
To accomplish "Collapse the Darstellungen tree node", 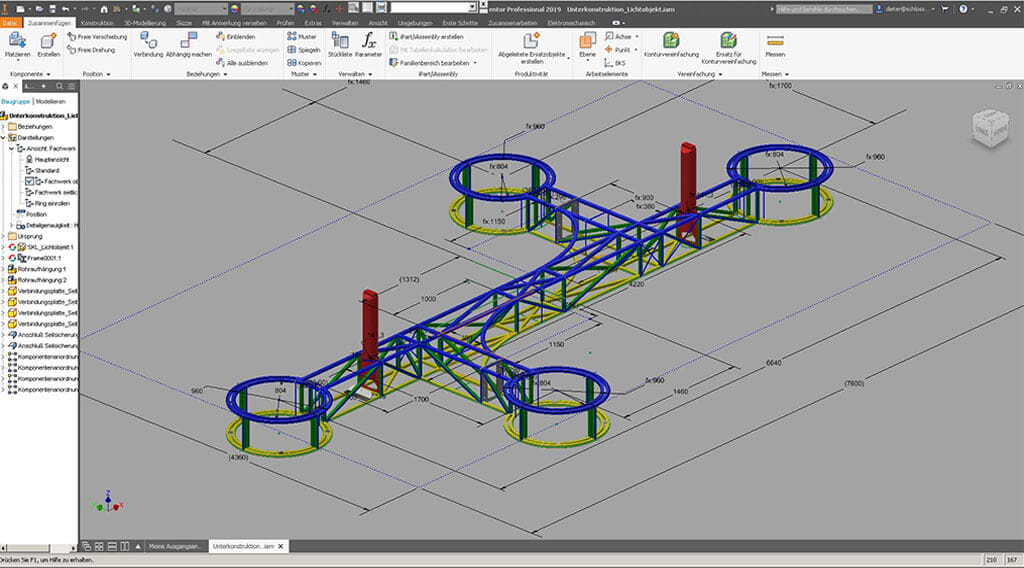I will click(5, 138).
